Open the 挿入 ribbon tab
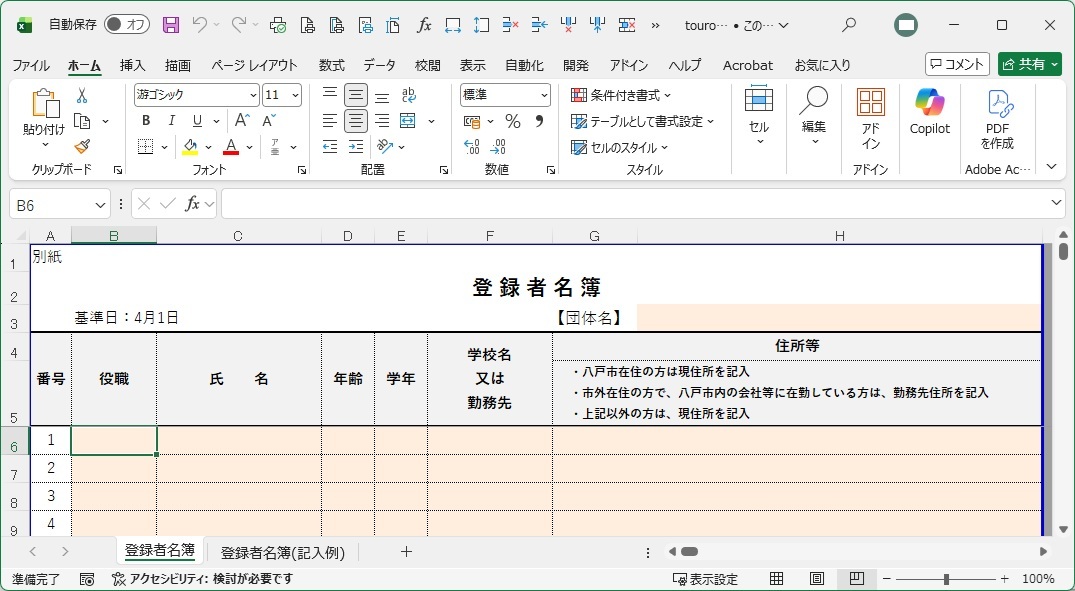This screenshot has width=1075, height=591. click(132, 65)
